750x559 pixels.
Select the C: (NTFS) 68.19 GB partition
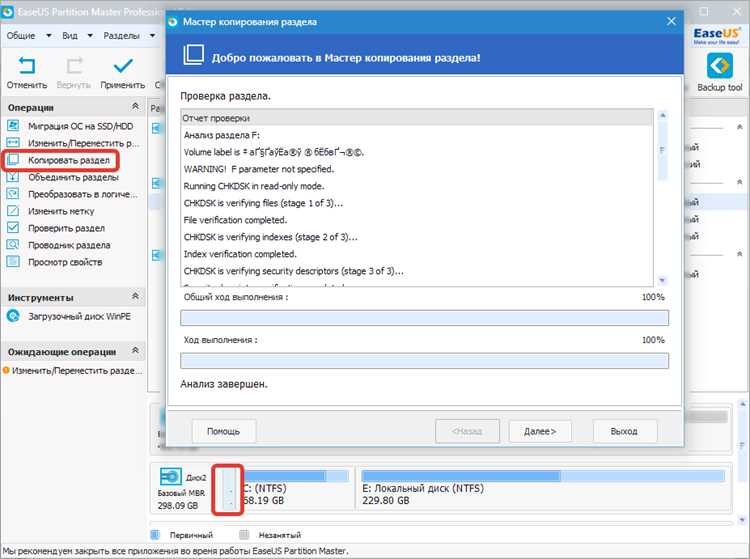tap(298, 488)
